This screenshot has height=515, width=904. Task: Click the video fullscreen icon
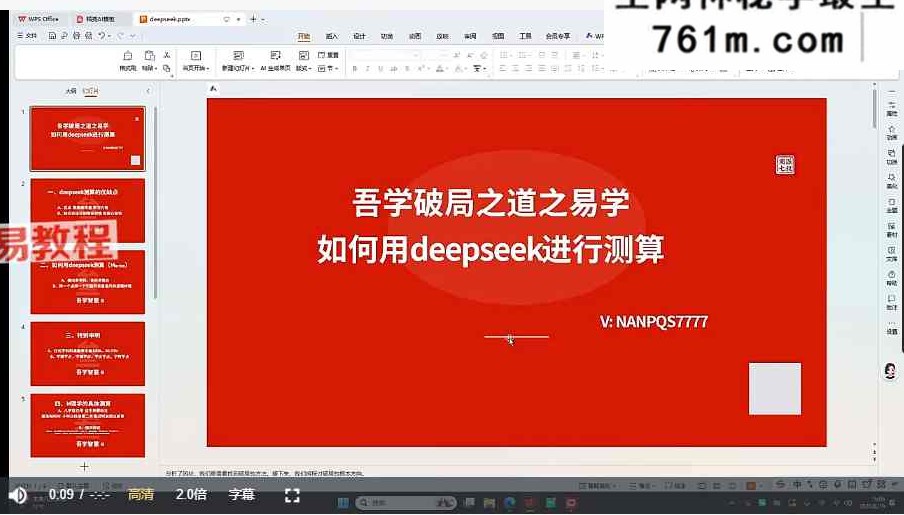pos(292,495)
